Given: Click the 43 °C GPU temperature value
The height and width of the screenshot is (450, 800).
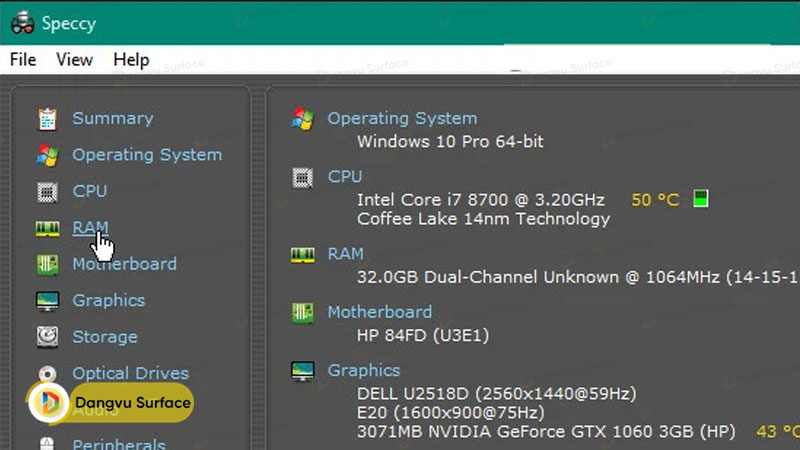Looking at the screenshot, I should pyautogui.click(x=778, y=432).
